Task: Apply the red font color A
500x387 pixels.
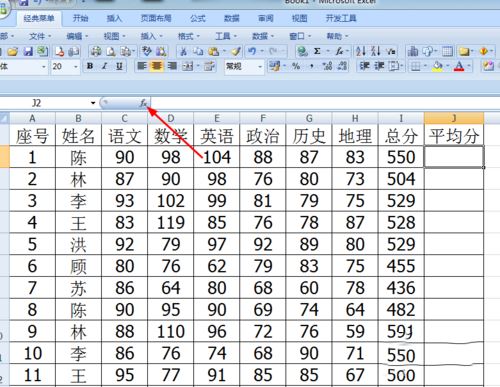Action: click(459, 66)
